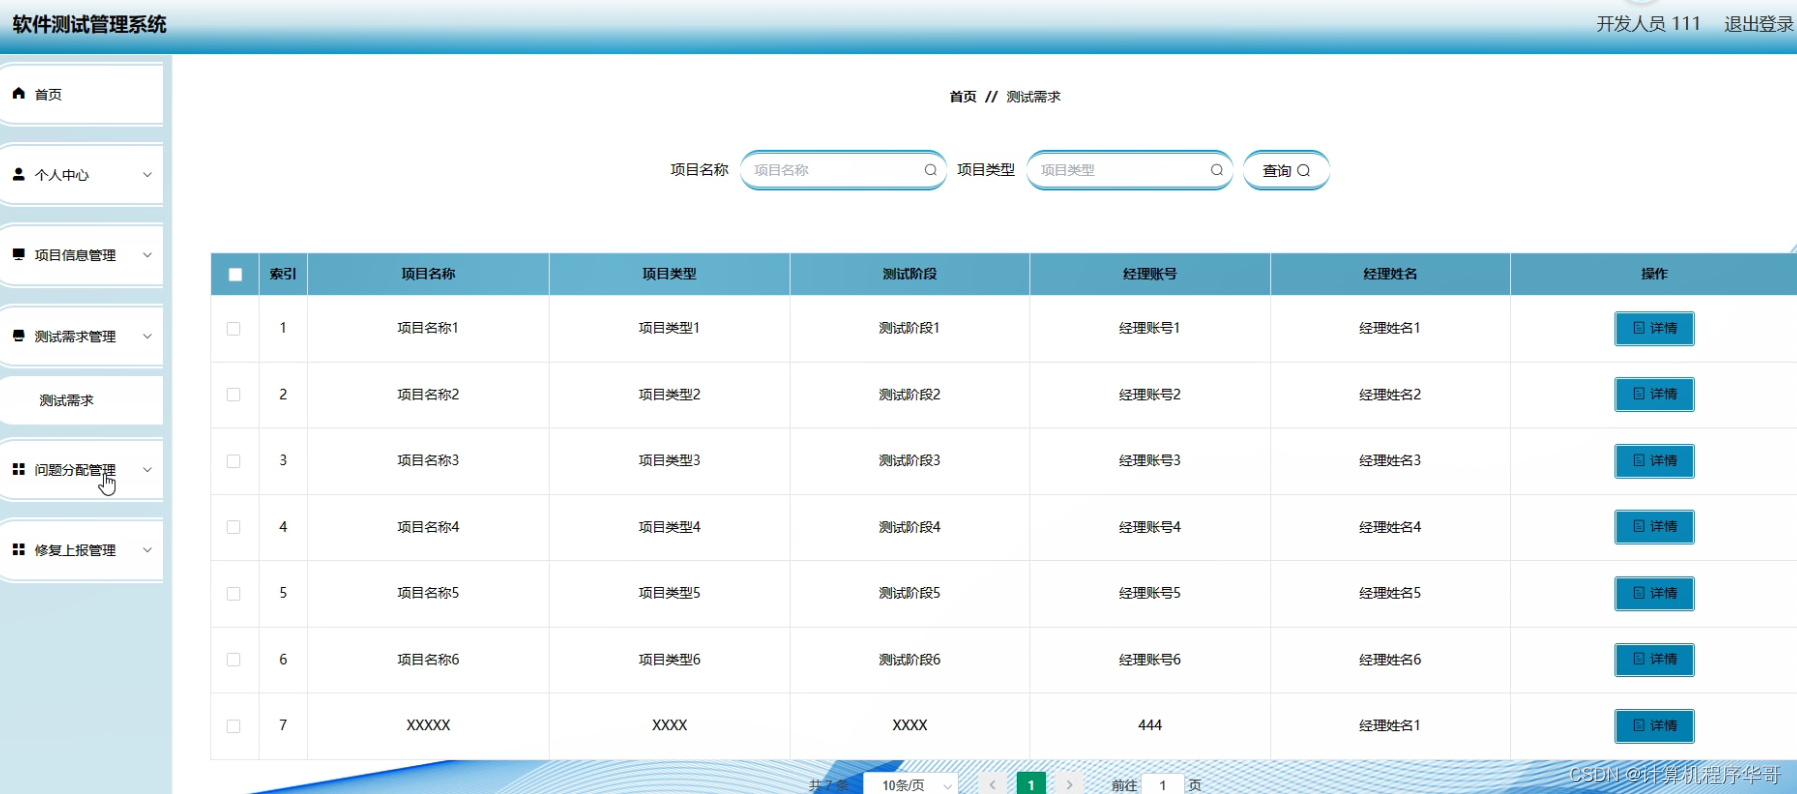Click the magnifier icon in the 项目类型 field
Image resolution: width=1797 pixels, height=794 pixels.
1216,170
